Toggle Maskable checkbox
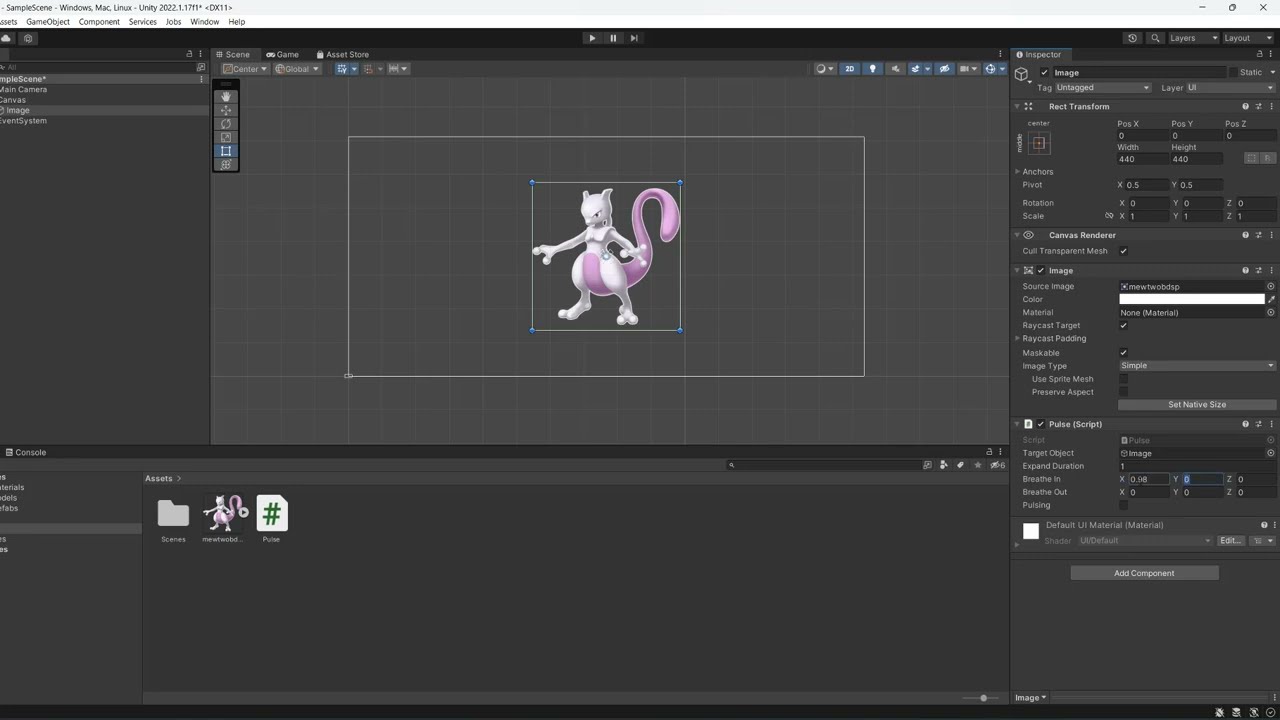The height and width of the screenshot is (720, 1280). [1123, 352]
